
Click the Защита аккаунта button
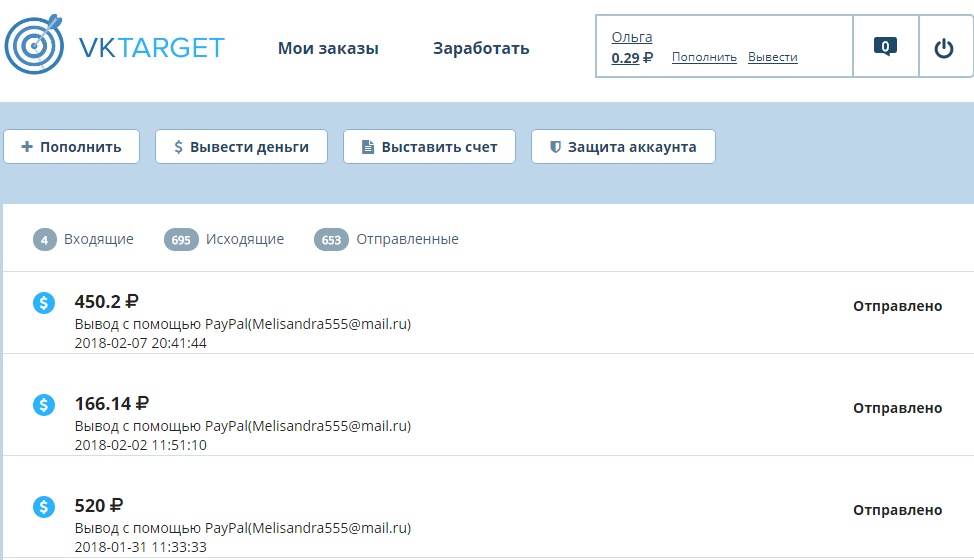[x=623, y=147]
